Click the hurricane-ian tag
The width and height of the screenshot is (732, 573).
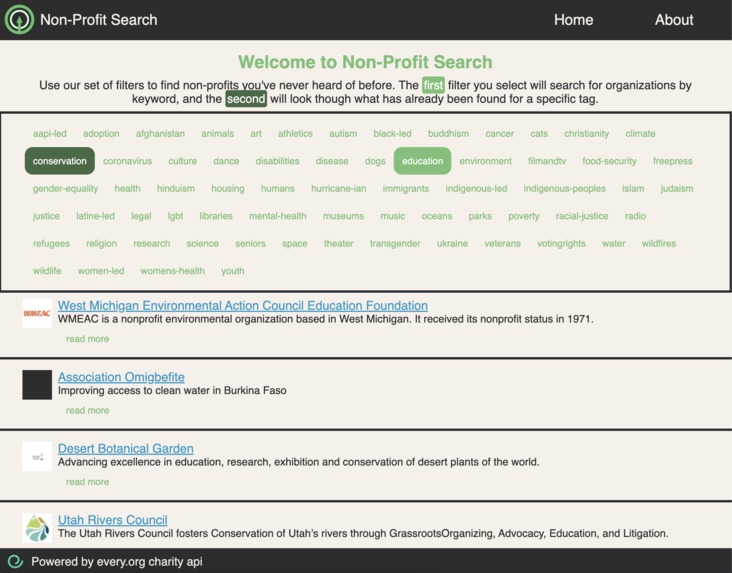(x=339, y=189)
